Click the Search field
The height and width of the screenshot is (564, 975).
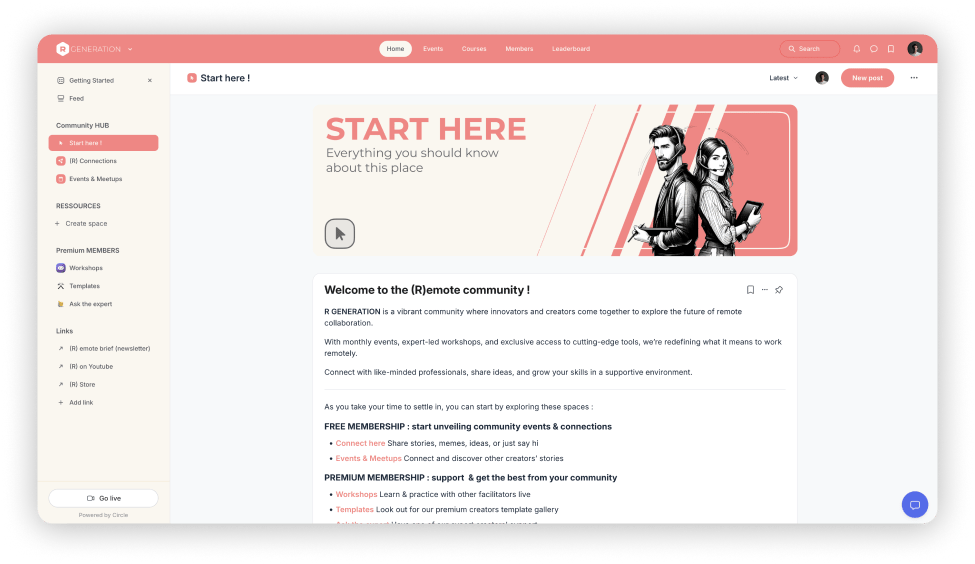pos(810,49)
